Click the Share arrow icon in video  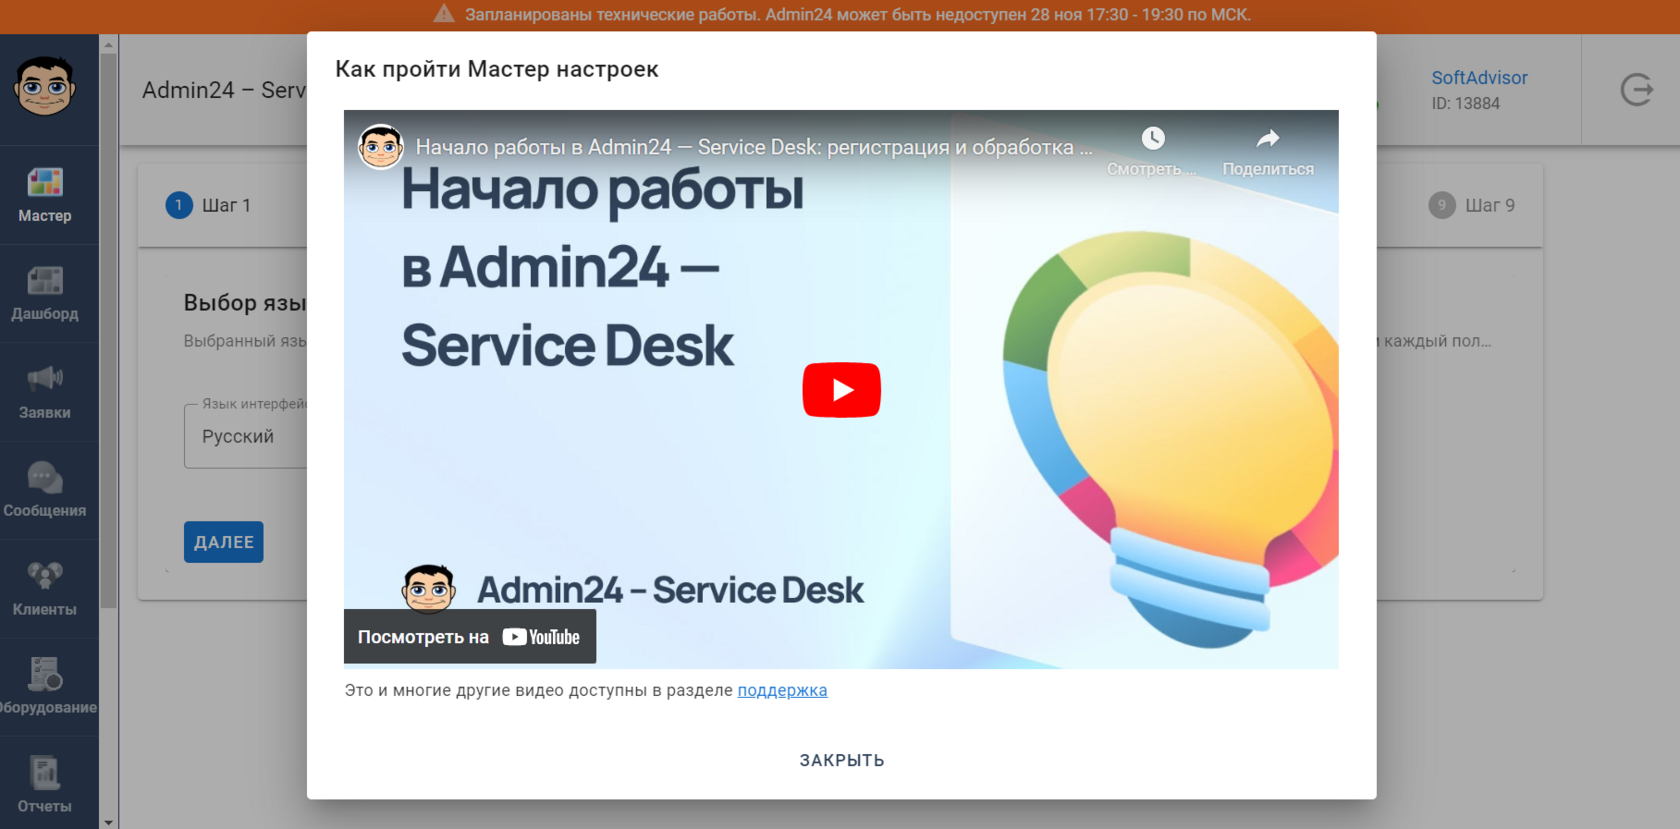[x=1267, y=138]
